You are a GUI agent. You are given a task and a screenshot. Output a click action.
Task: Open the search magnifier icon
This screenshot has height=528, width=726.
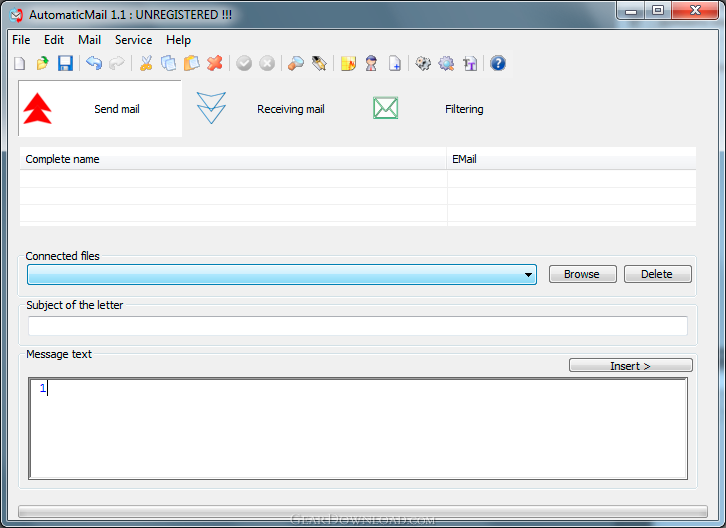pyautogui.click(x=296, y=63)
